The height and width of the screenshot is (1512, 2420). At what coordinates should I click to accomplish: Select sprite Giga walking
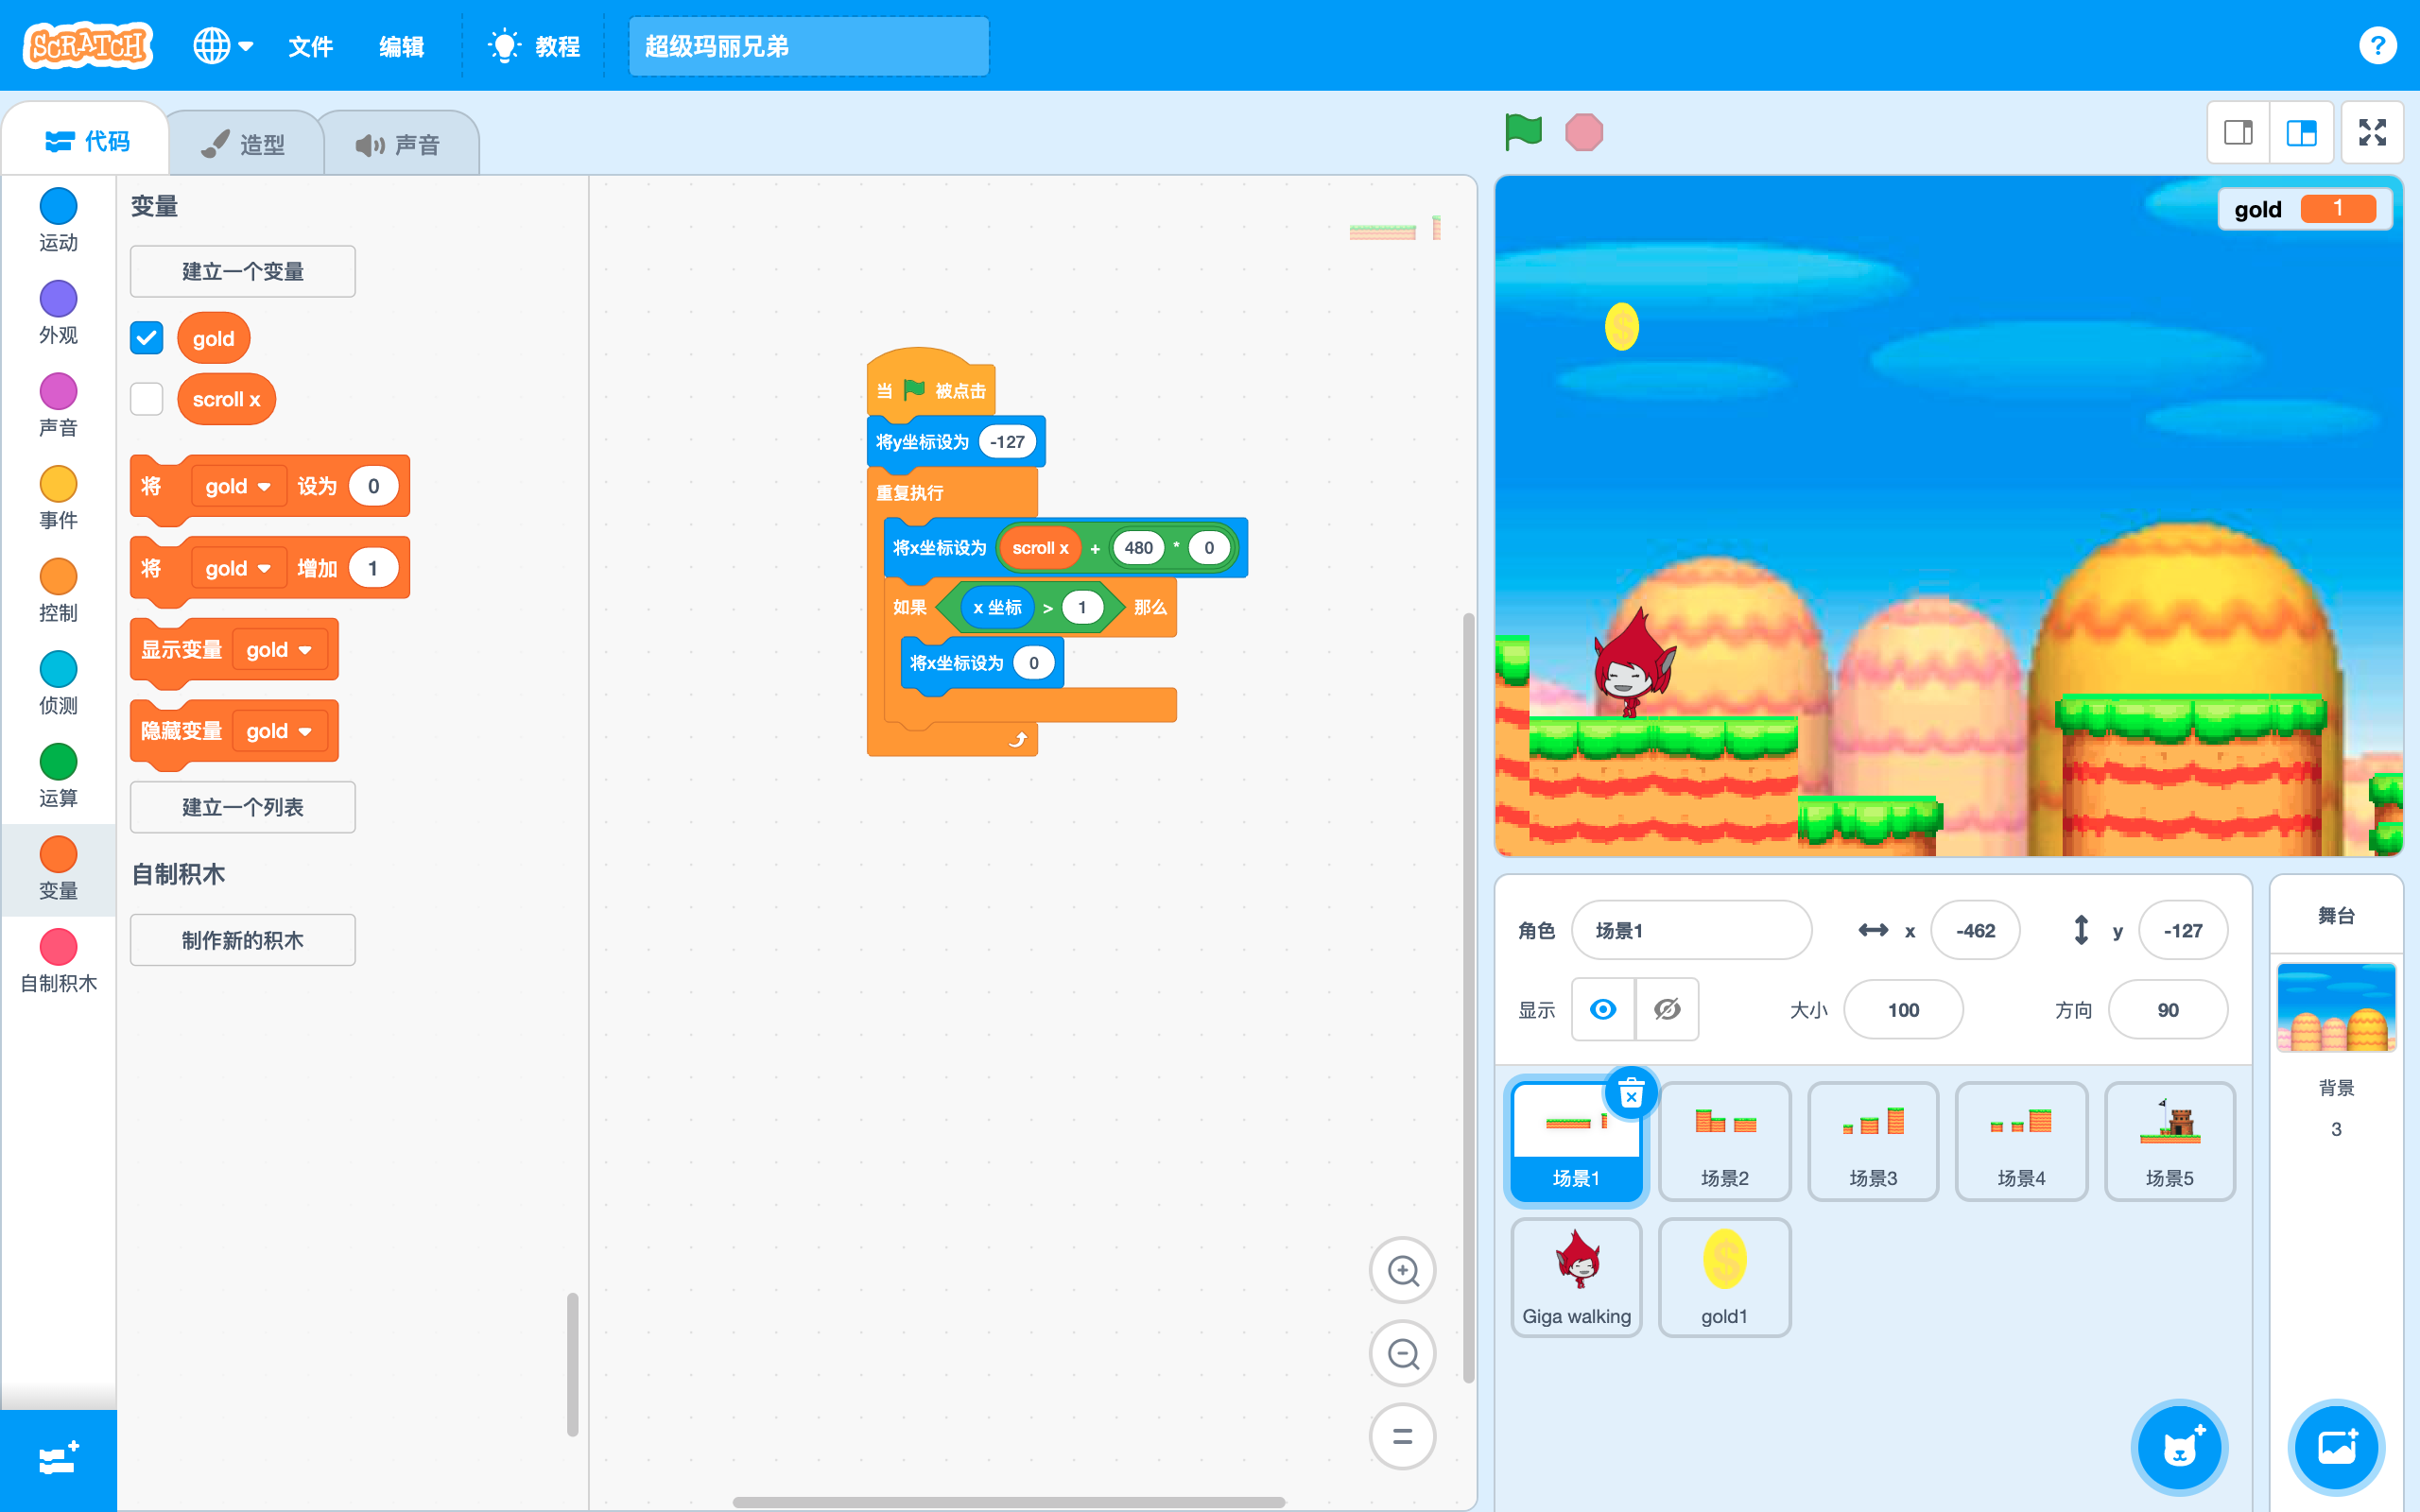(x=1576, y=1278)
